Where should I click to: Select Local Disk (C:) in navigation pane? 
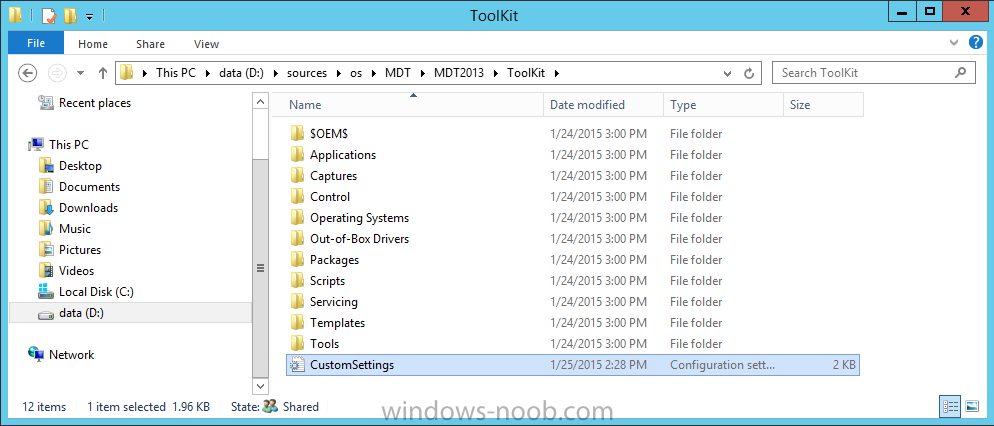(x=96, y=292)
